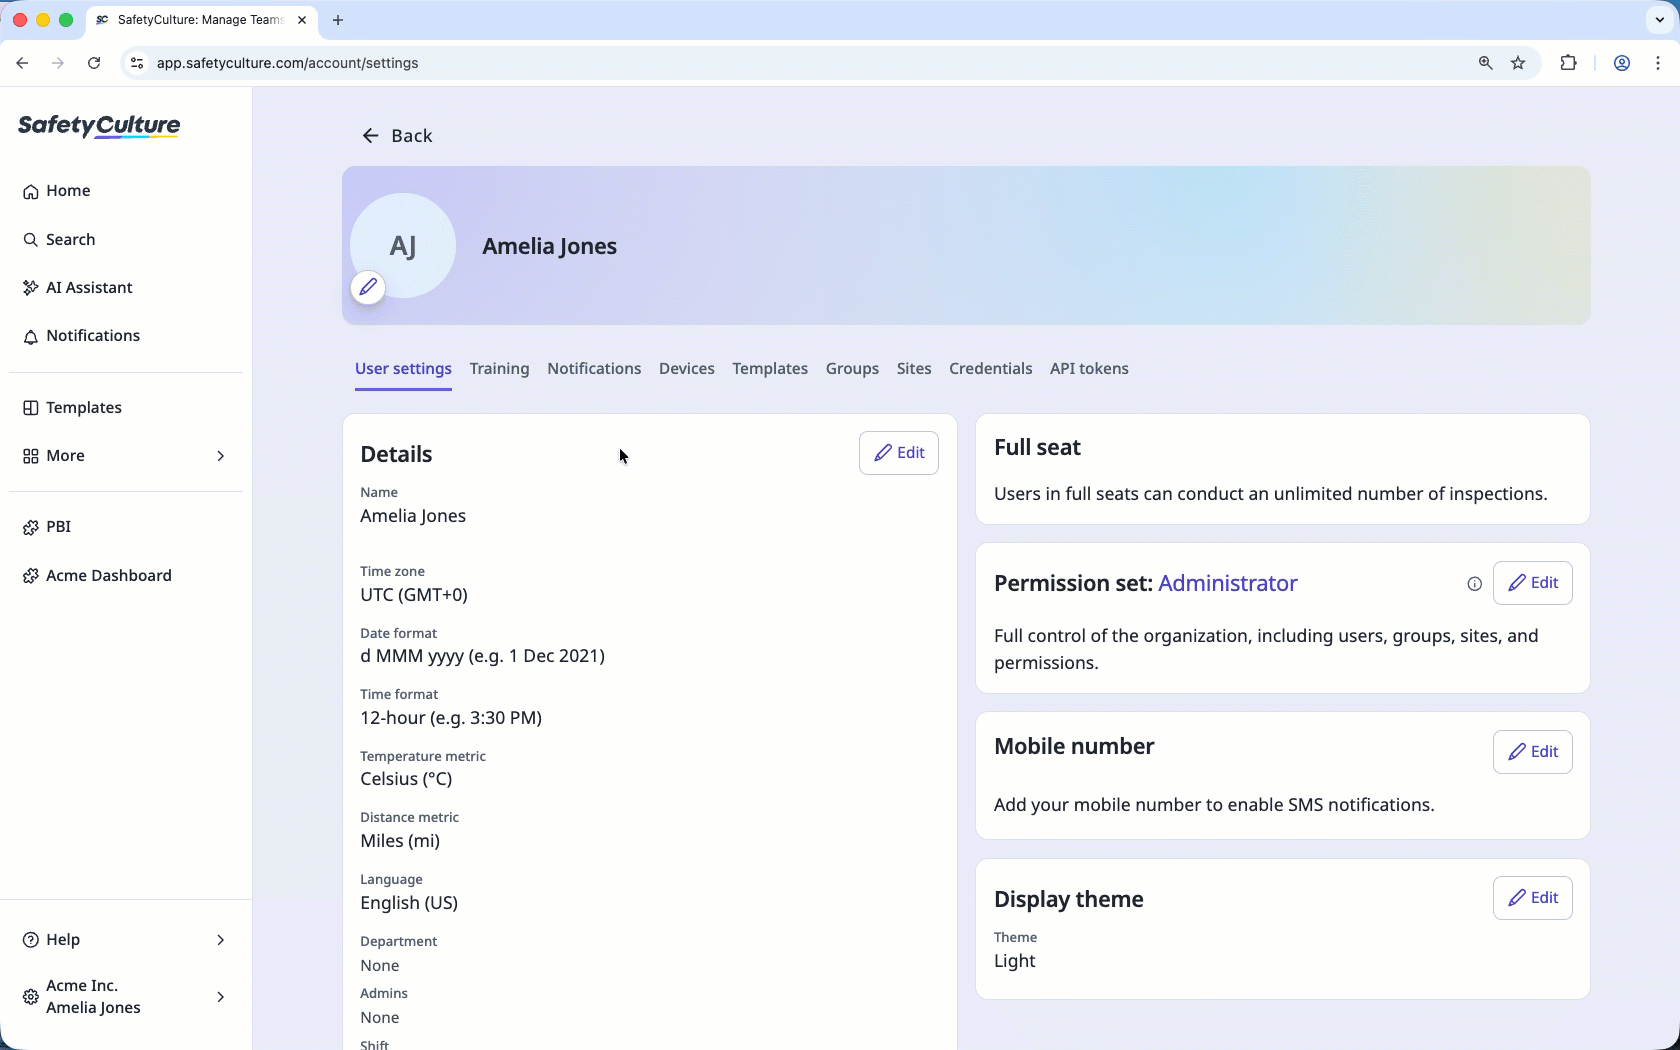The image size is (1680, 1050).
Task: Edit the Permission set
Action: [x=1533, y=583]
